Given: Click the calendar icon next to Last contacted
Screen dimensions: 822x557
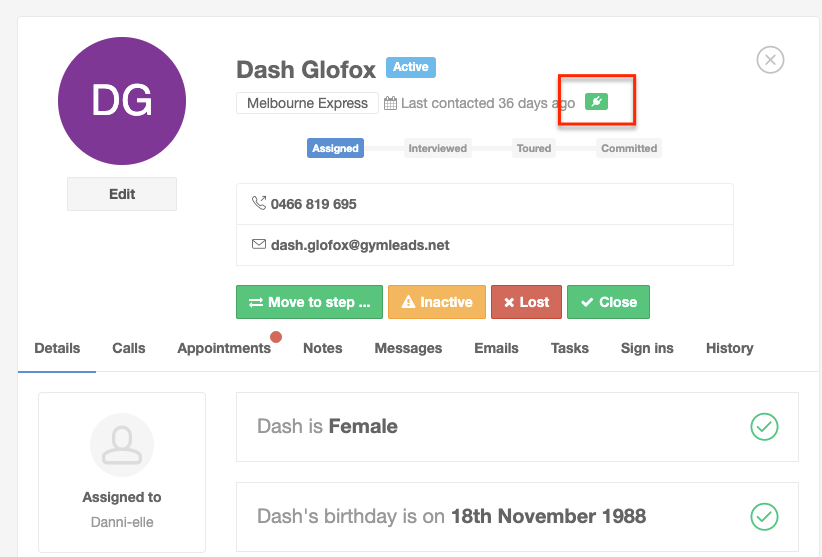Looking at the screenshot, I should coord(391,103).
